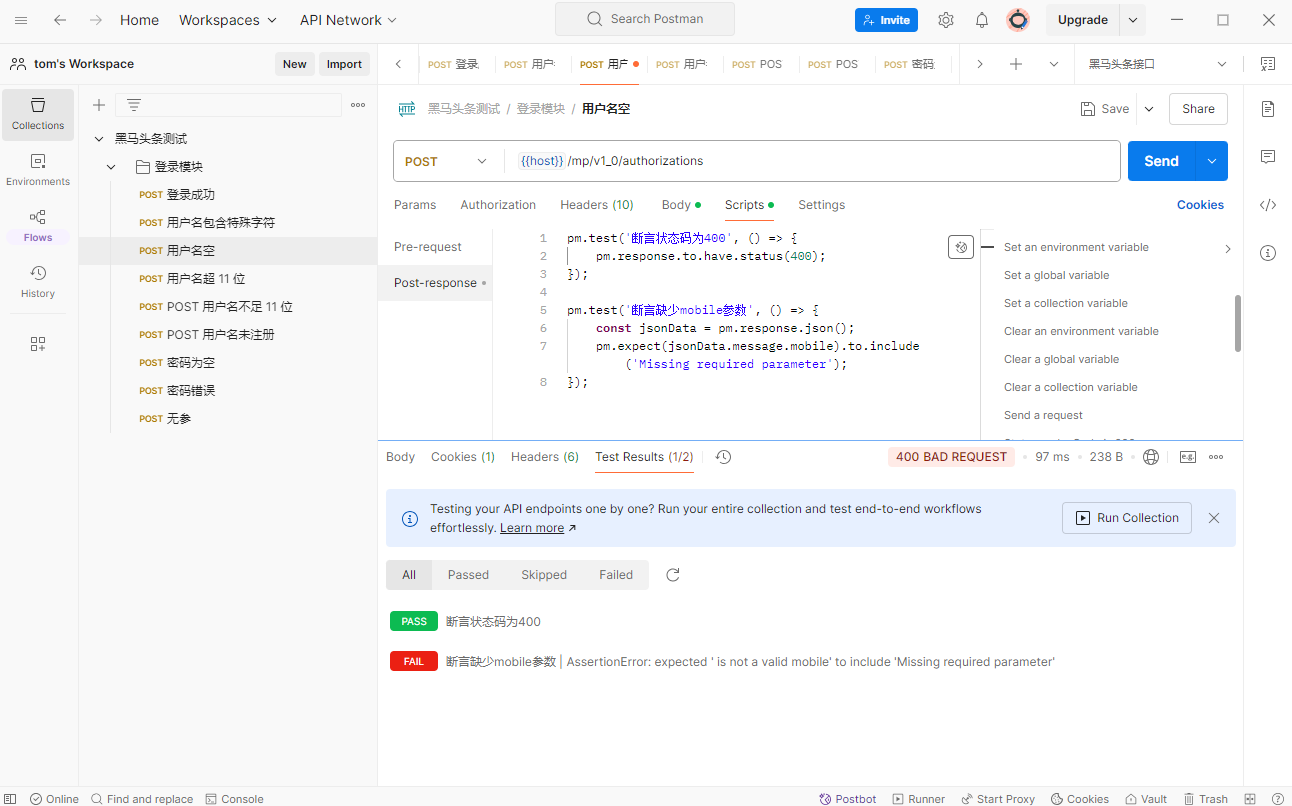The image size is (1292, 806).
Task: Switch to the Headers (10) request tab
Action: pos(597,205)
